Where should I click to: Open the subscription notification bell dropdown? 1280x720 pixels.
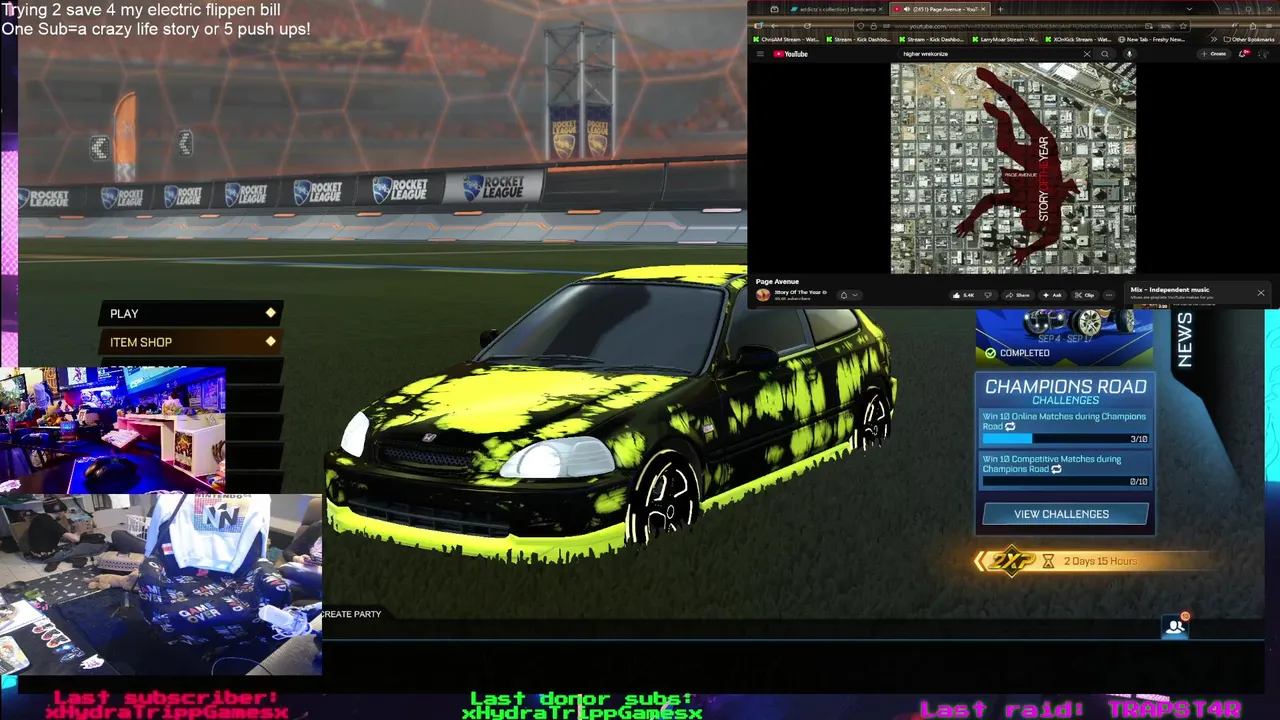(849, 295)
